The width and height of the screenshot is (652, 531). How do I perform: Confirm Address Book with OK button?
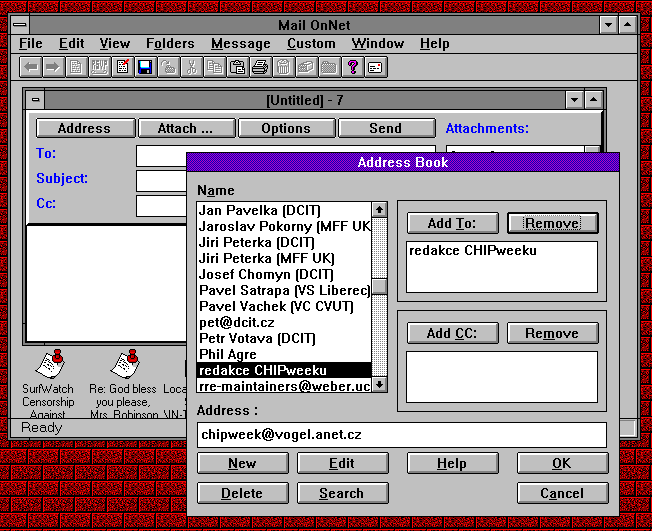(562, 463)
